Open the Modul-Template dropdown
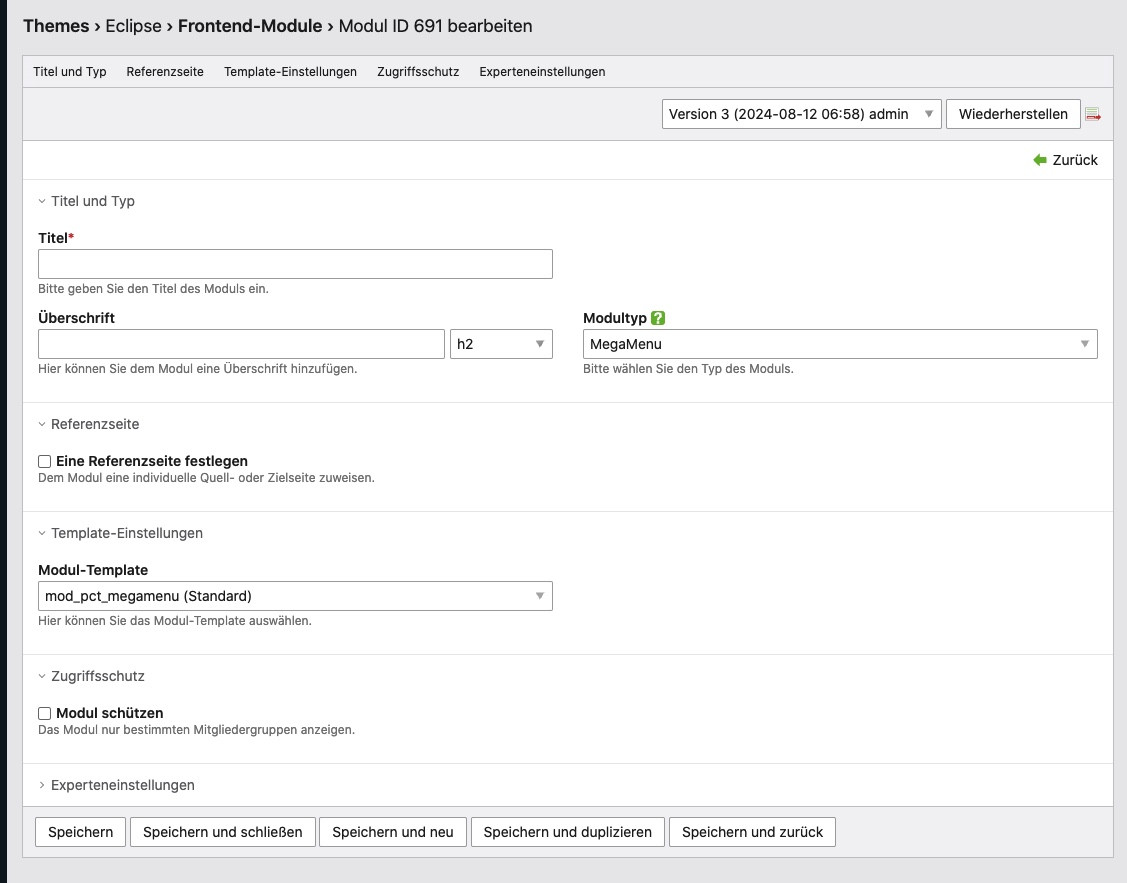 (x=295, y=596)
